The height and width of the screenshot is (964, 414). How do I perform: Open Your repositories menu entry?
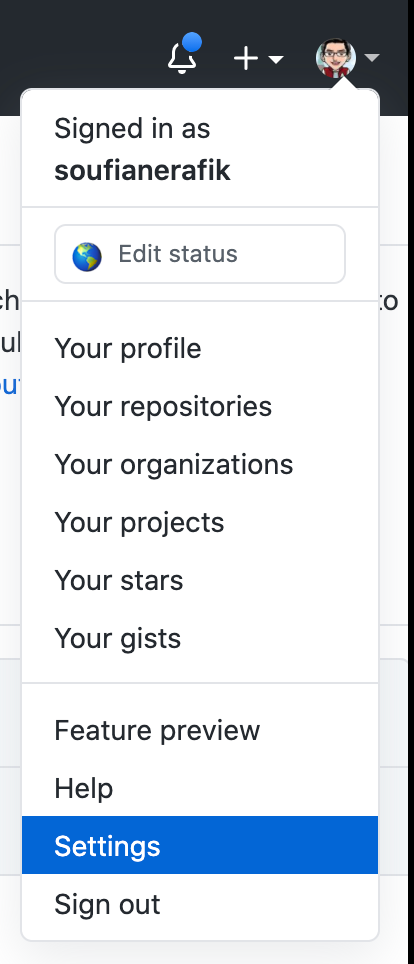pyautogui.click(x=200, y=406)
